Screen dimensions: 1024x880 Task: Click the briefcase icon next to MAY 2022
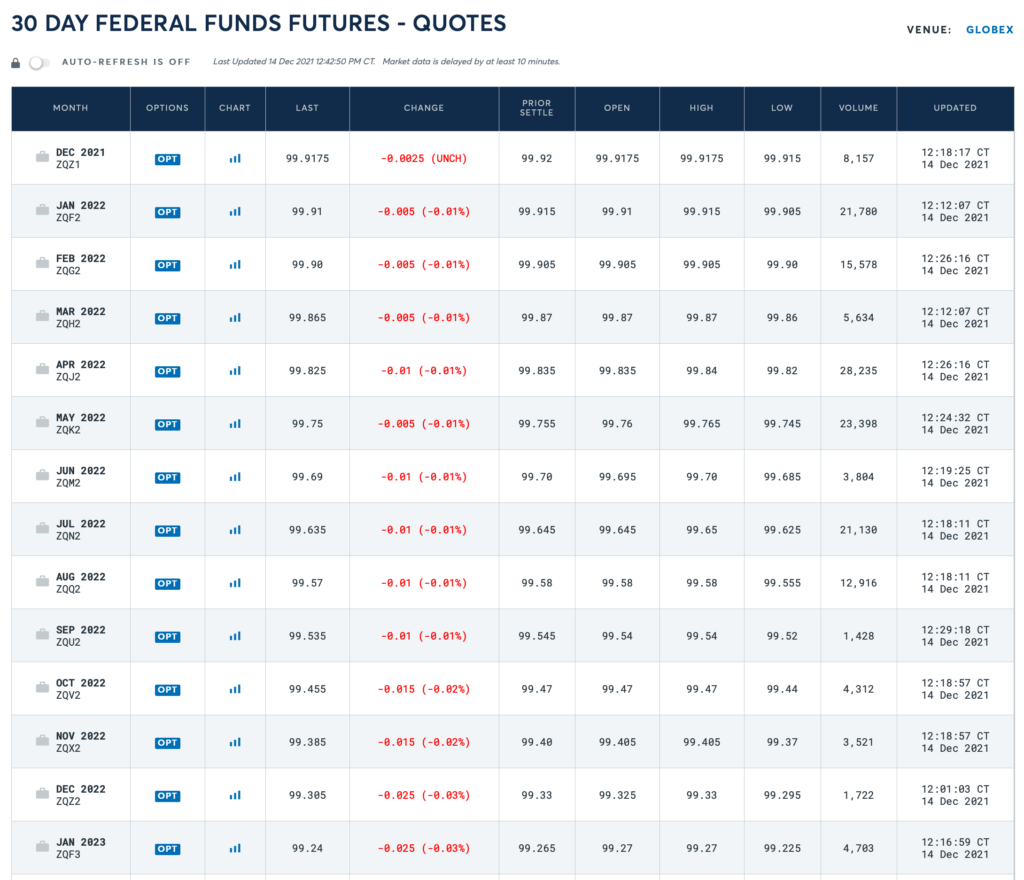42,422
